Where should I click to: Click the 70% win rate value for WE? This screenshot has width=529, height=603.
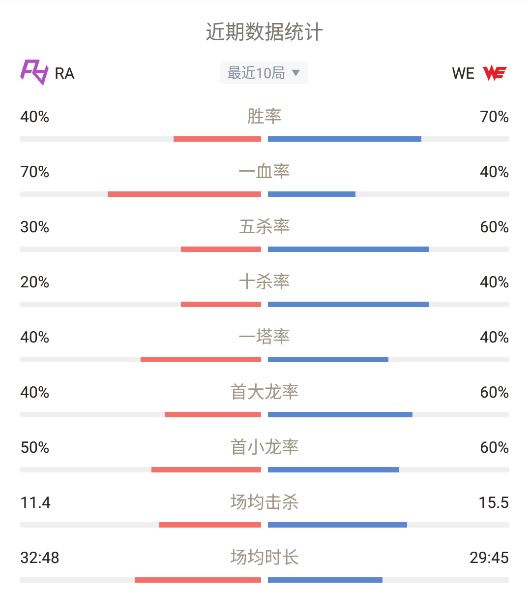[x=494, y=117]
